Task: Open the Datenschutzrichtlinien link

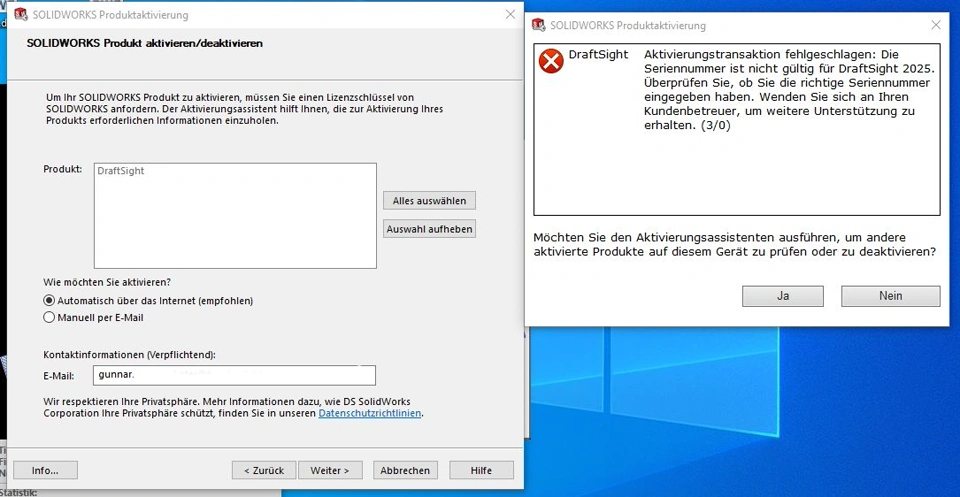Action: 370,413
